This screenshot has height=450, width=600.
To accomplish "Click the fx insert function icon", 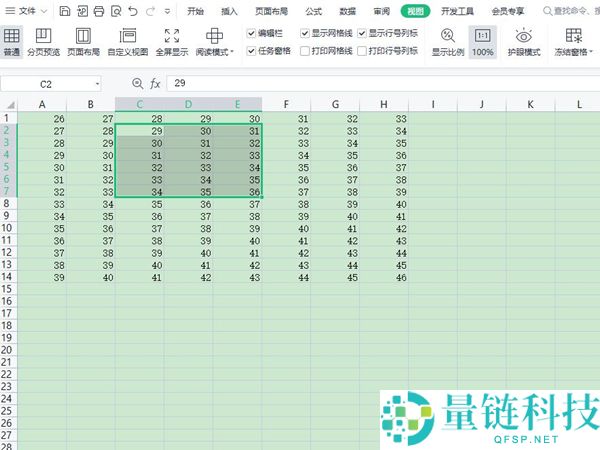I will (x=155, y=83).
